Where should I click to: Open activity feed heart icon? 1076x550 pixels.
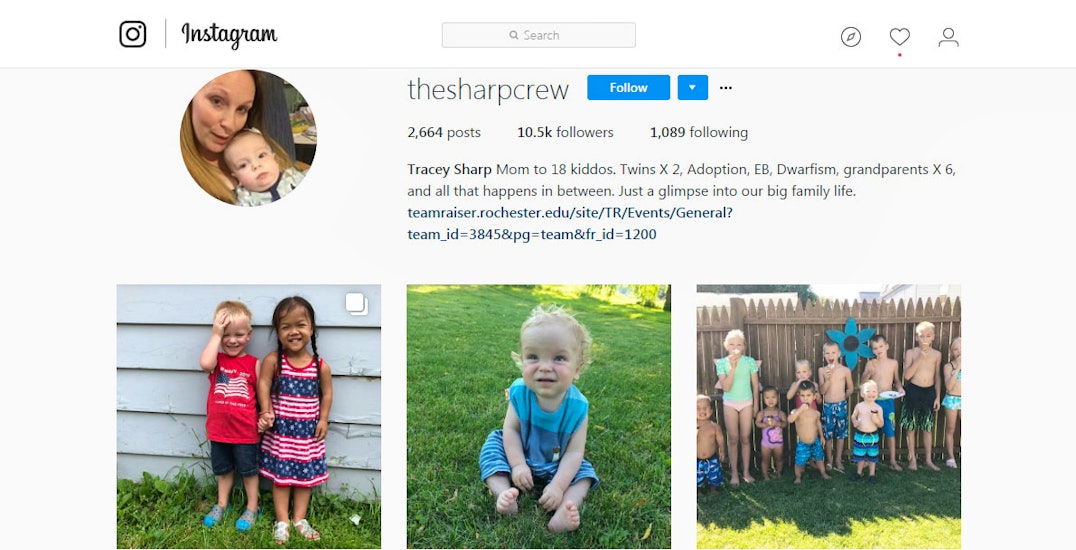coord(900,36)
